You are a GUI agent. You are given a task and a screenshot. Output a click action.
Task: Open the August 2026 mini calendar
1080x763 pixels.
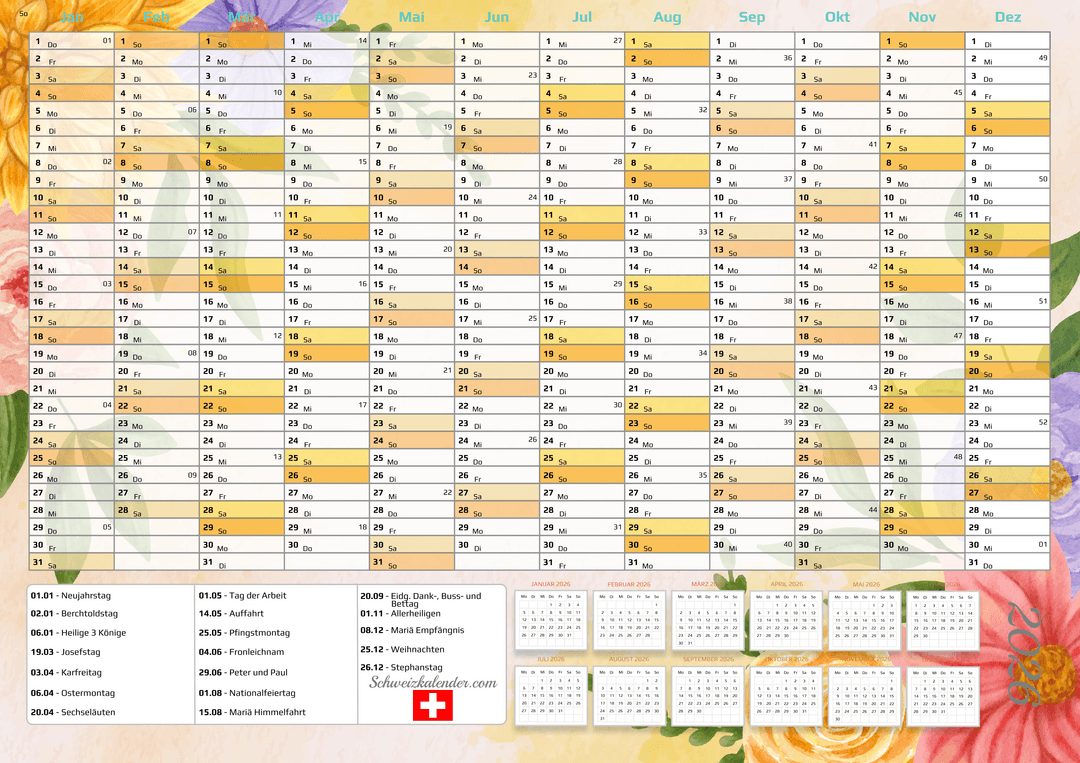(x=628, y=691)
